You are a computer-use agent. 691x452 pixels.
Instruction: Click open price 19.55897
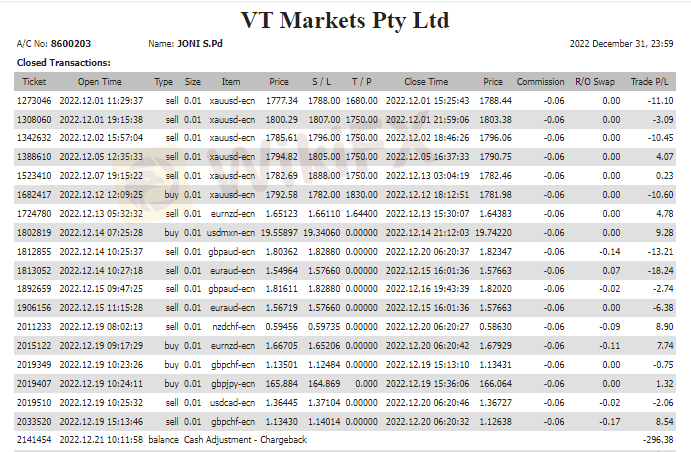(279, 232)
